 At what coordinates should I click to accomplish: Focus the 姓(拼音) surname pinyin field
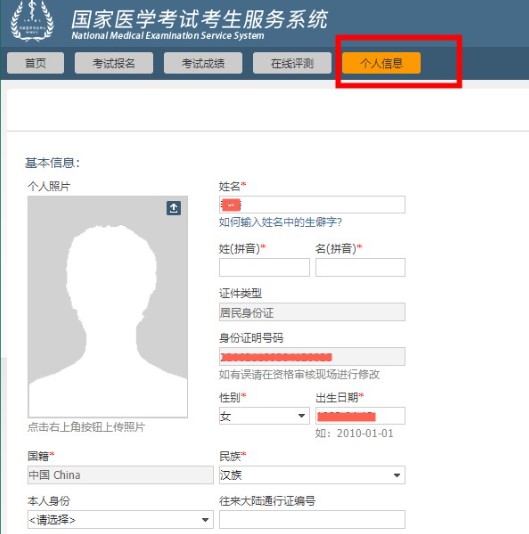(x=264, y=267)
